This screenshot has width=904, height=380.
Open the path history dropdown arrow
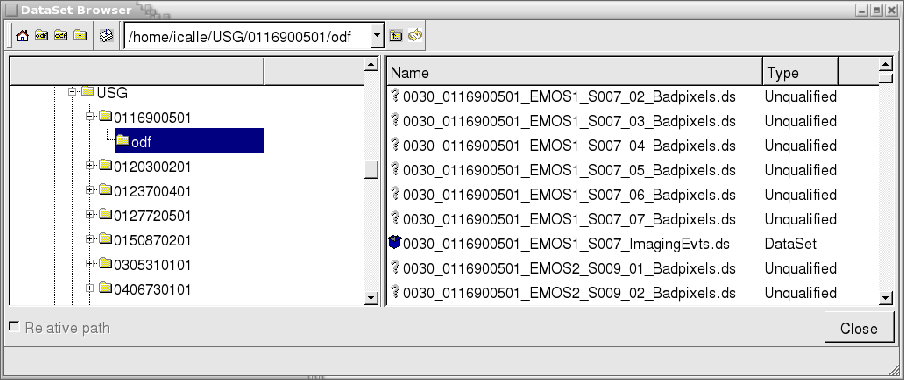point(377,36)
